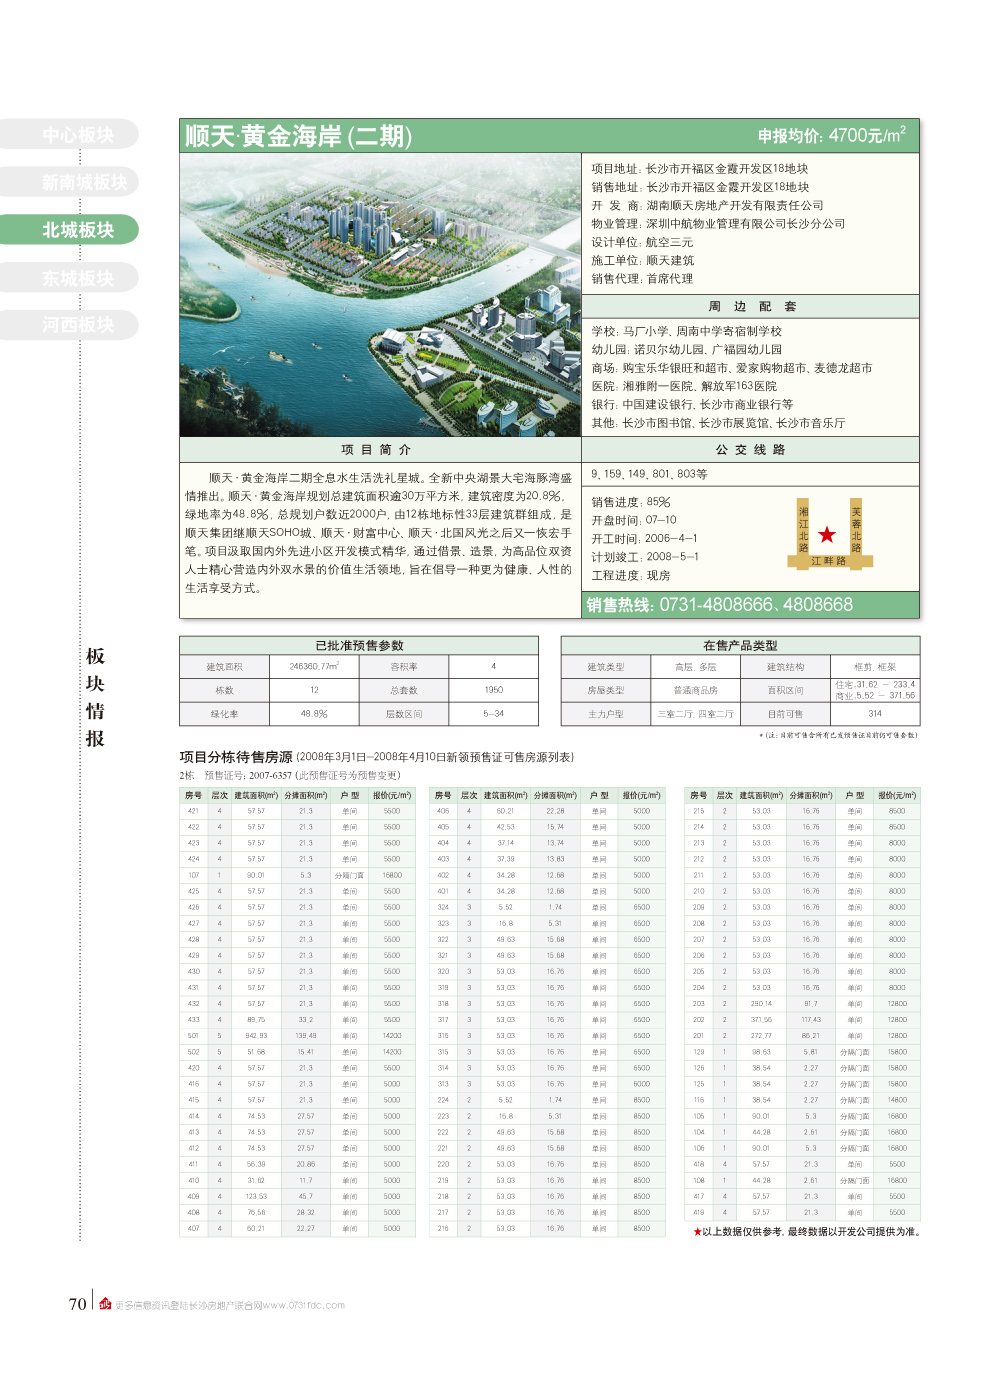Click the 在售产品类型 table header
Screen dimensions: 1006x1375
[x=740, y=646]
